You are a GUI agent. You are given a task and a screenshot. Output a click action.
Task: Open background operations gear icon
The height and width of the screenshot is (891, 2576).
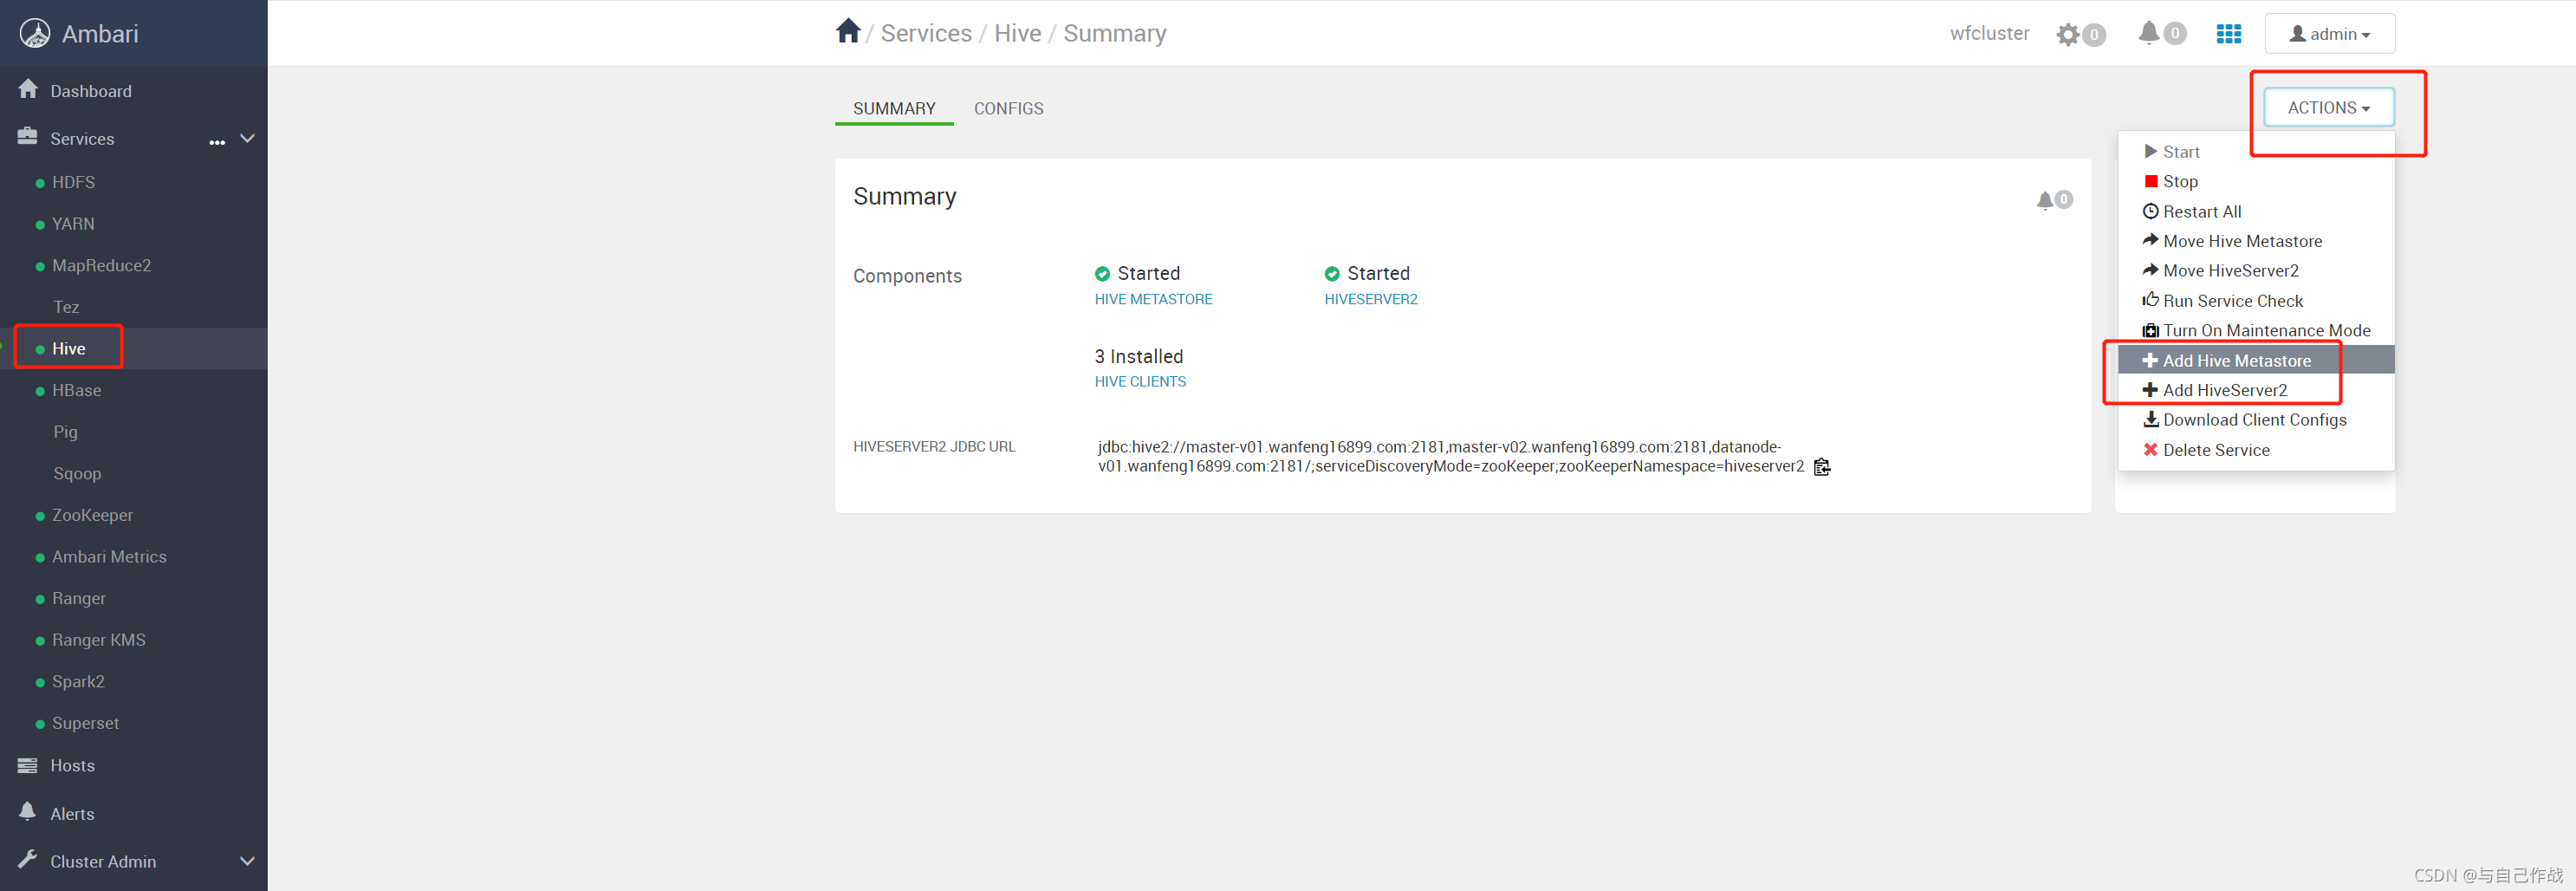click(2067, 35)
